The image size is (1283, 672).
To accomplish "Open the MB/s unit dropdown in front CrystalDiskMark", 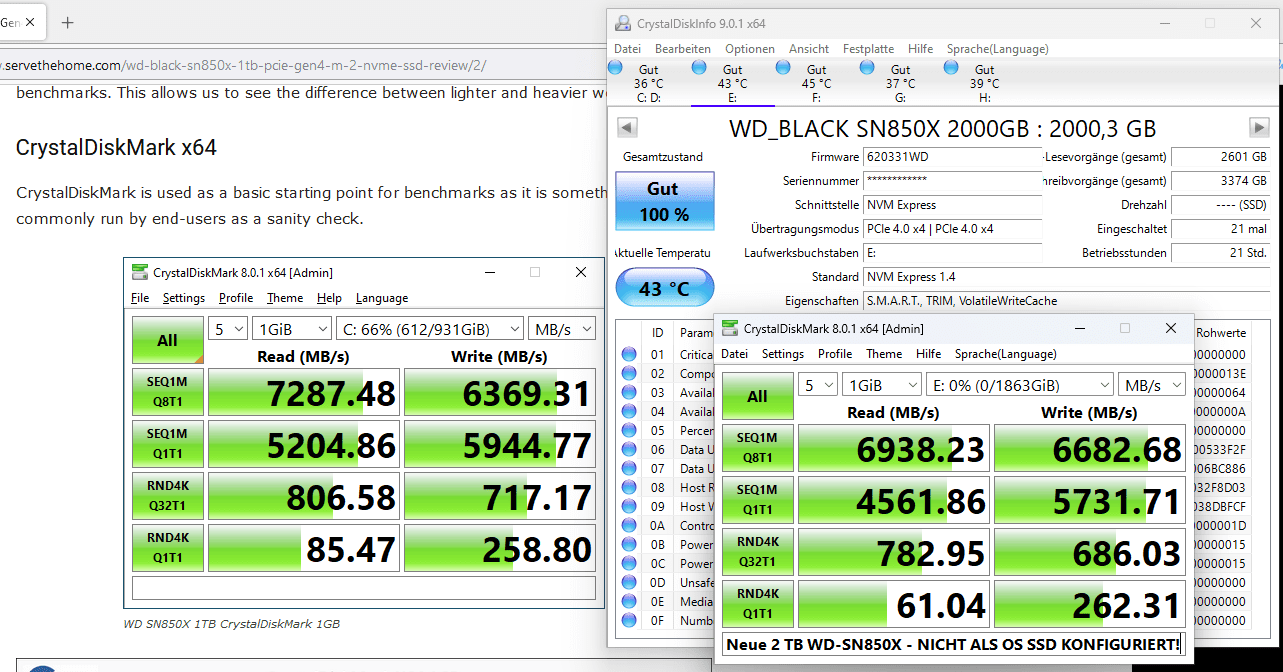I will click(1151, 385).
